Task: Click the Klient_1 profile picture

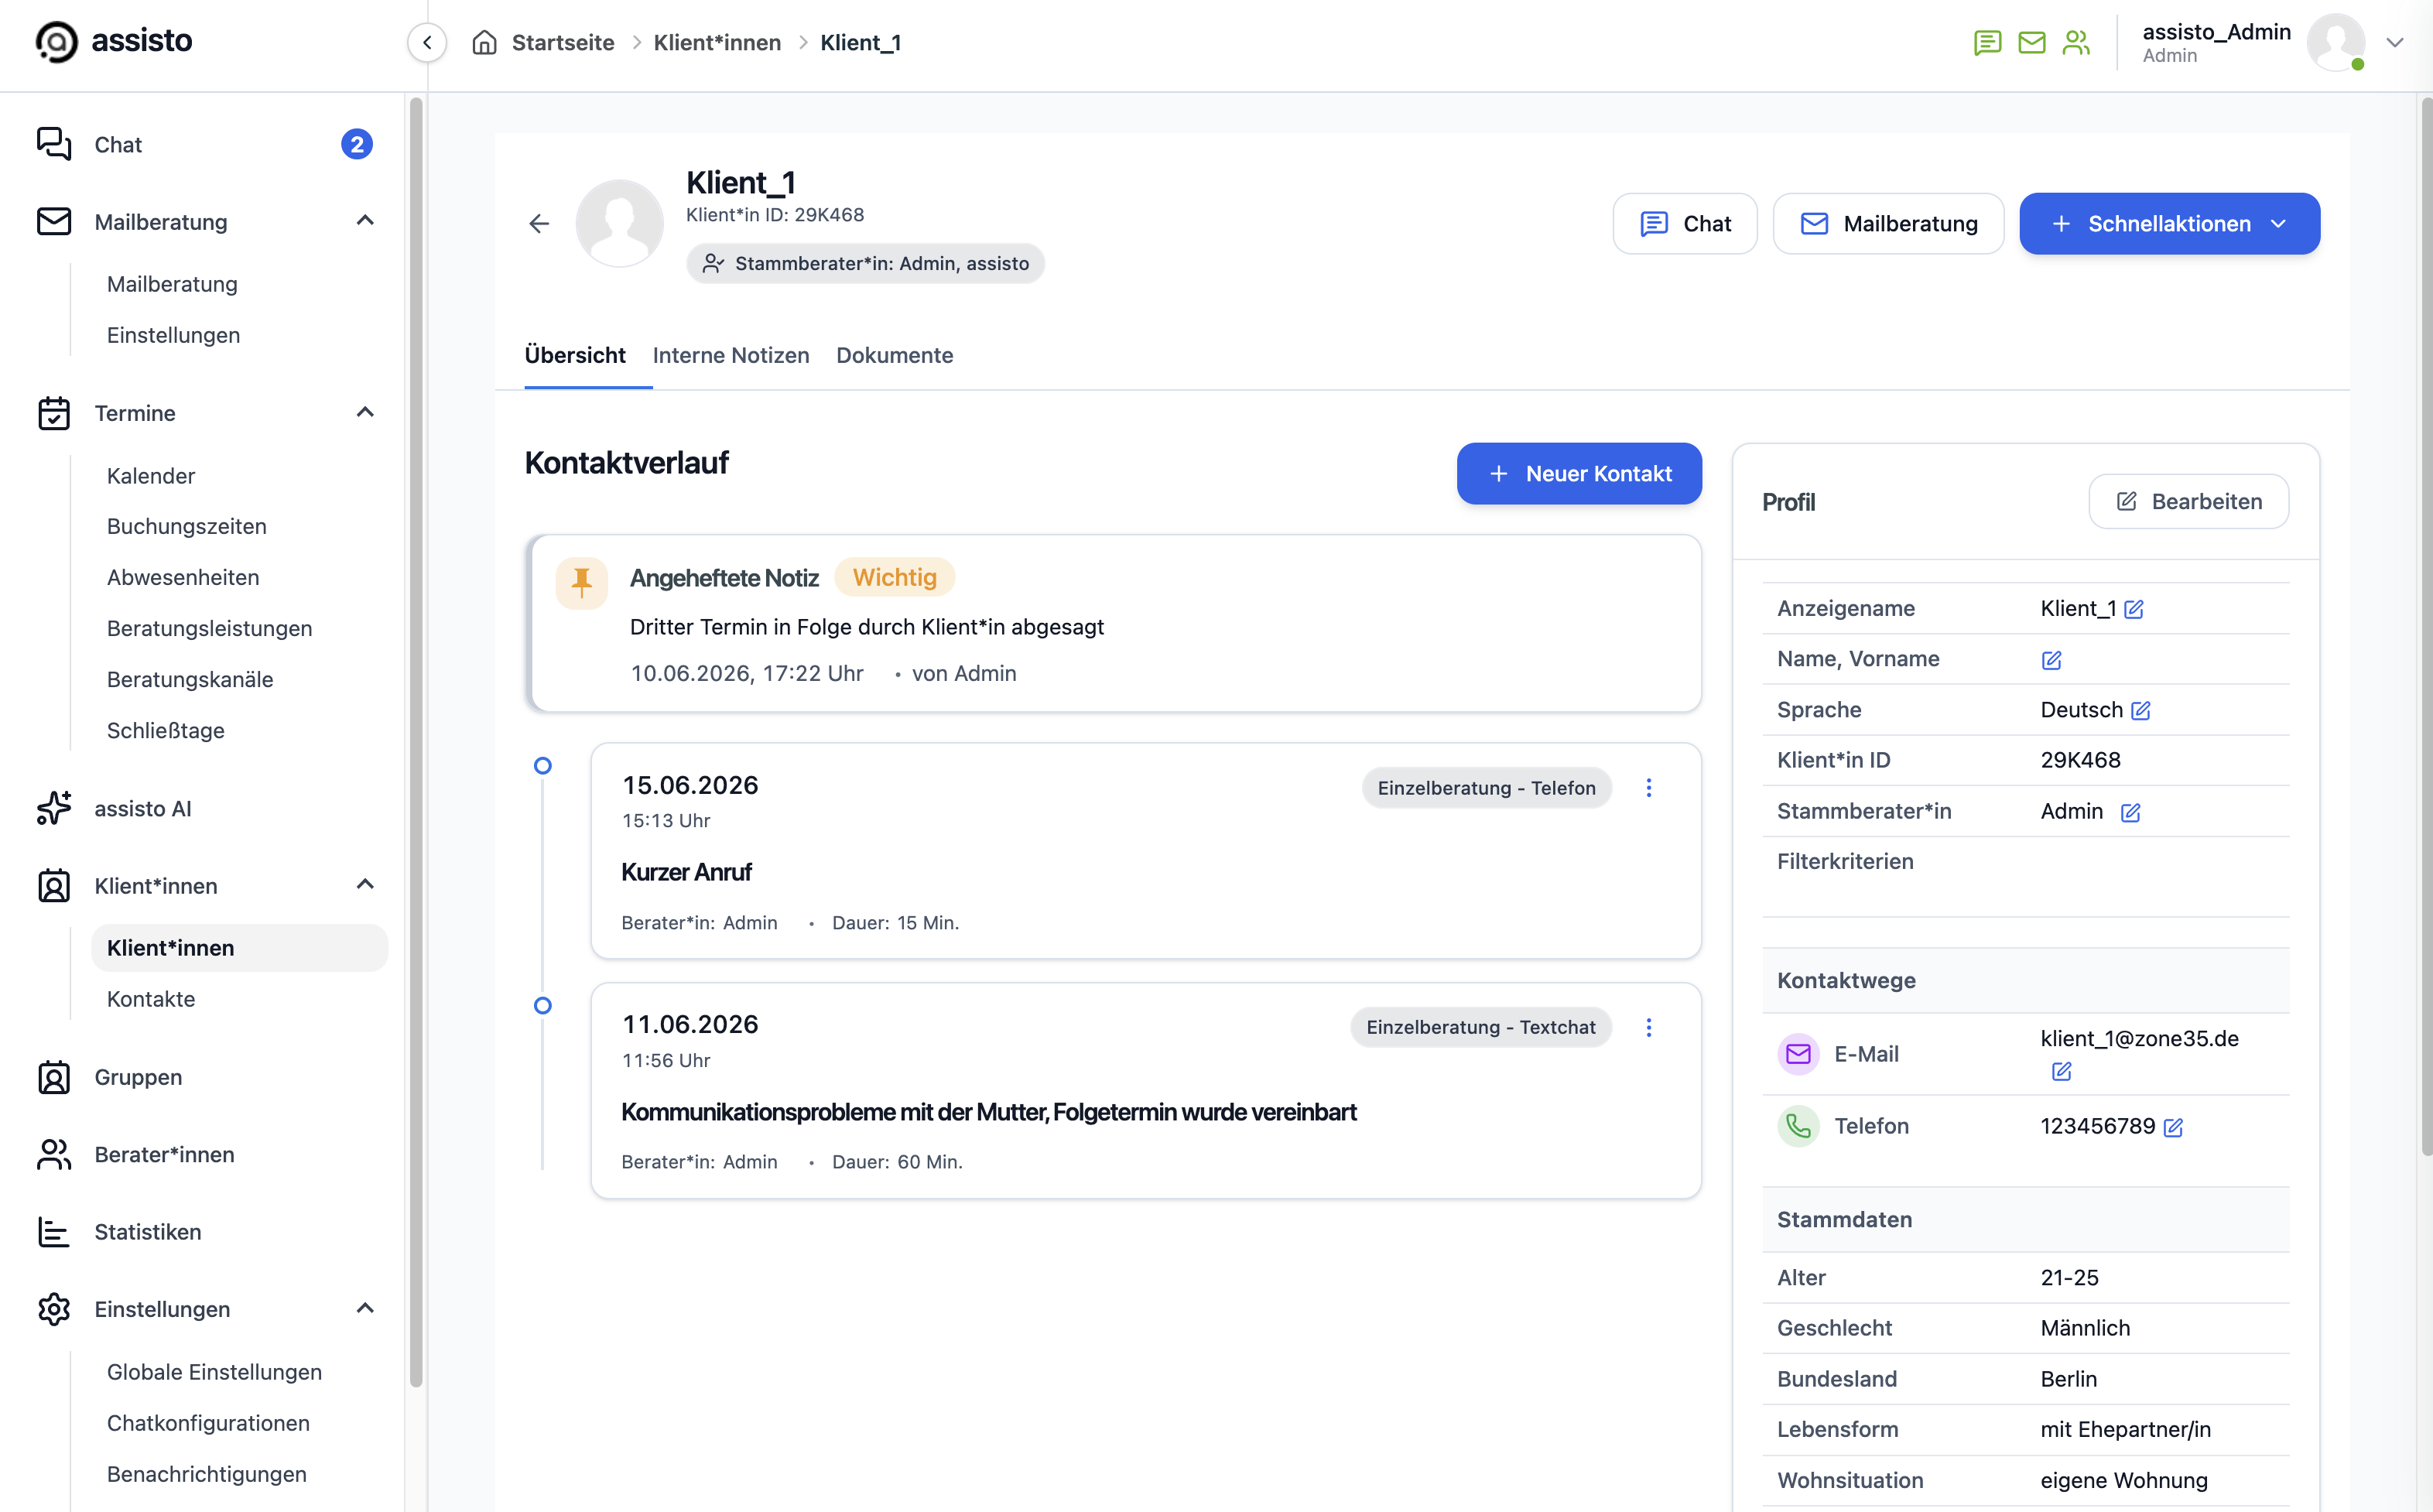Action: coord(620,223)
